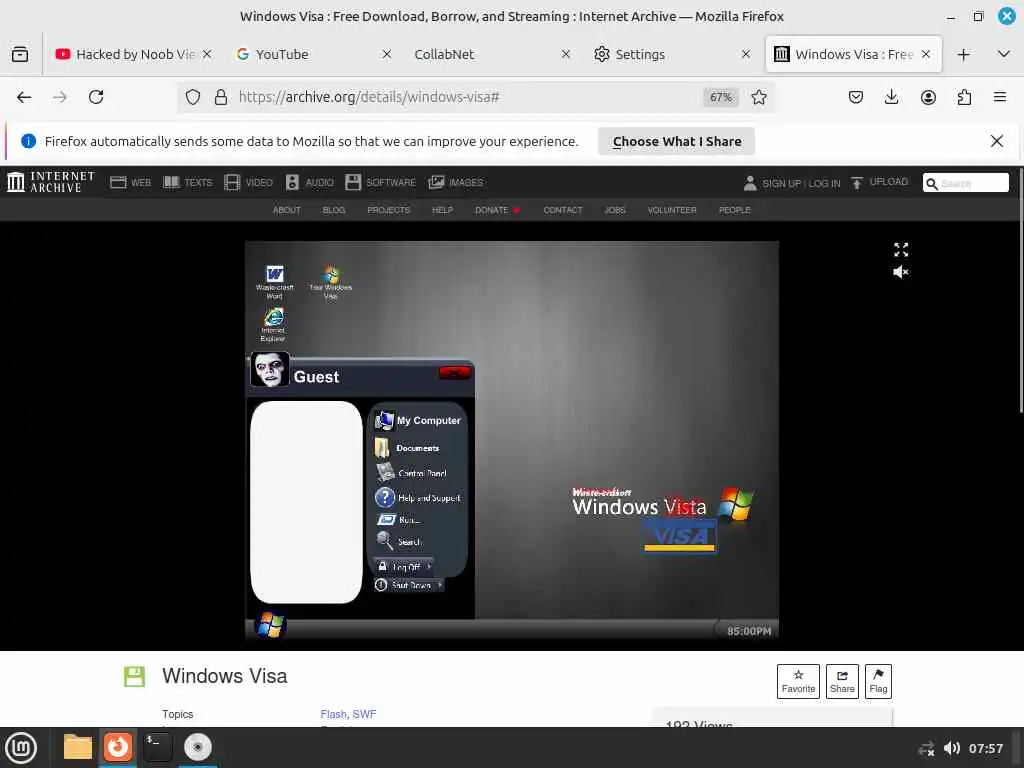
Task: Open Control Panel in start menu
Action: [x=411, y=473]
